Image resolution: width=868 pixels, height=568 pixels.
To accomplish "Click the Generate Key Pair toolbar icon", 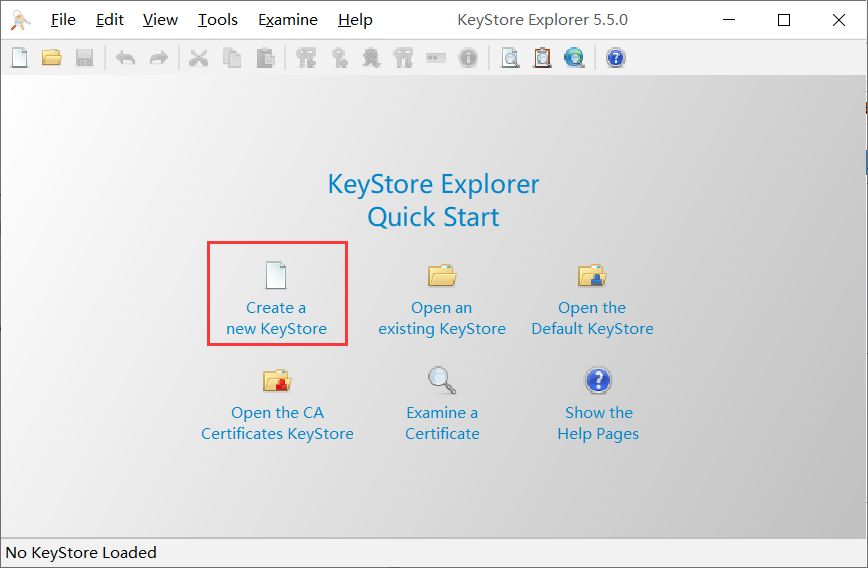I will click(x=306, y=58).
